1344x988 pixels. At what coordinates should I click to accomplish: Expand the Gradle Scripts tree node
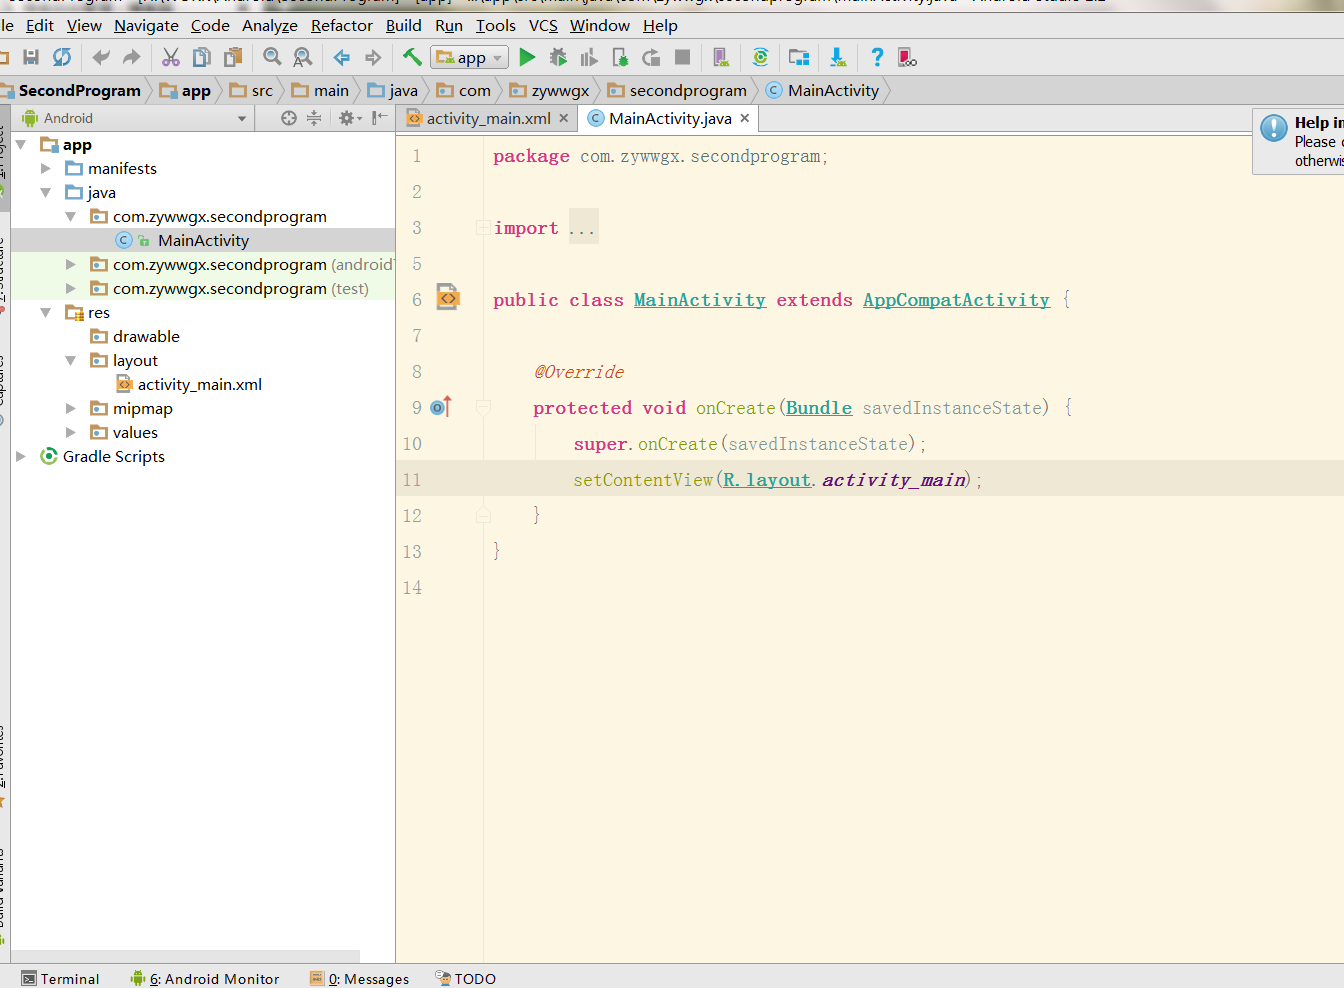point(21,457)
